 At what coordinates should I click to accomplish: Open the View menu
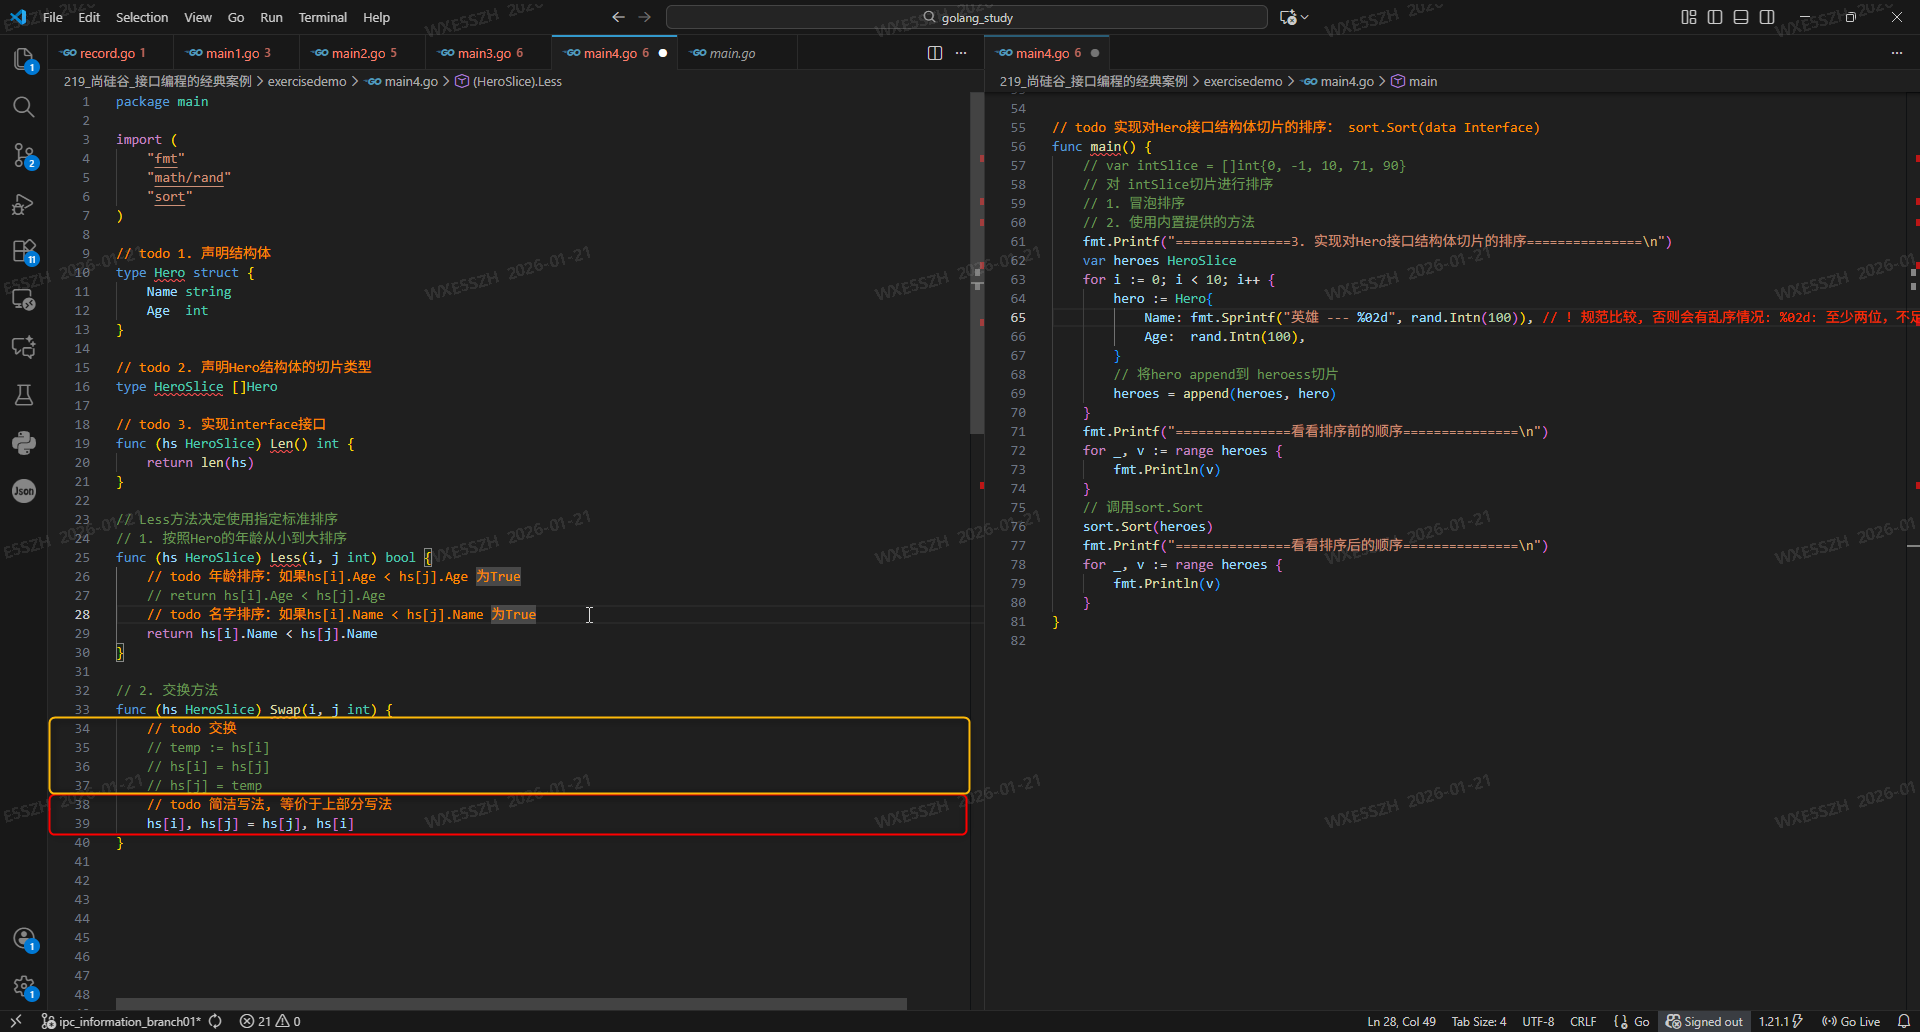198,17
